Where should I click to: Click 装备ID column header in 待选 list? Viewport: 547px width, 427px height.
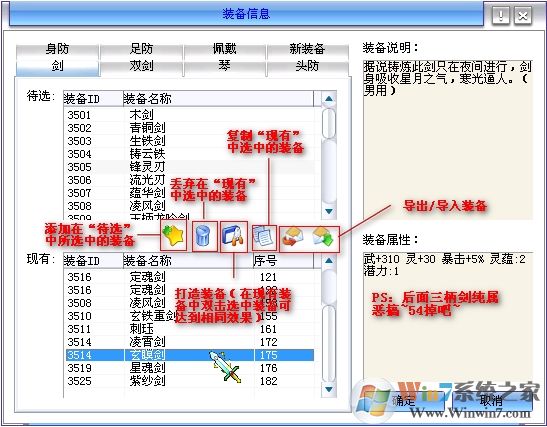(93, 99)
